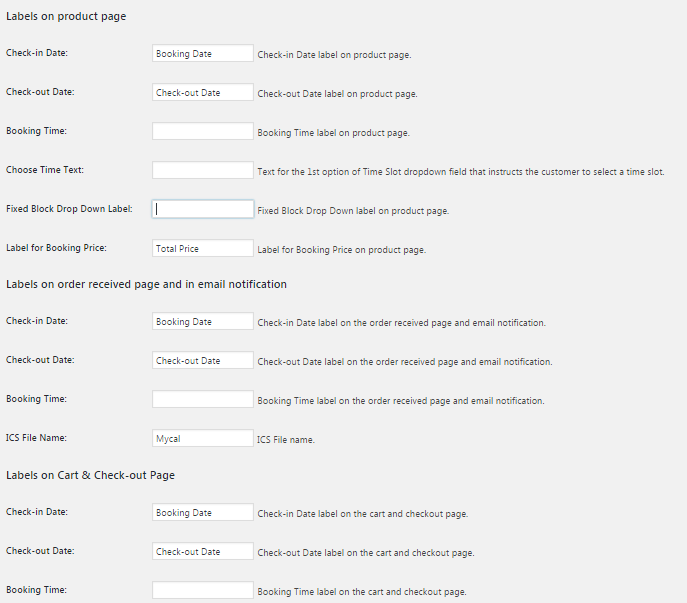Click the Time Slot dropdown instruction description text
687x603 pixels.
pyautogui.click(x=461, y=172)
